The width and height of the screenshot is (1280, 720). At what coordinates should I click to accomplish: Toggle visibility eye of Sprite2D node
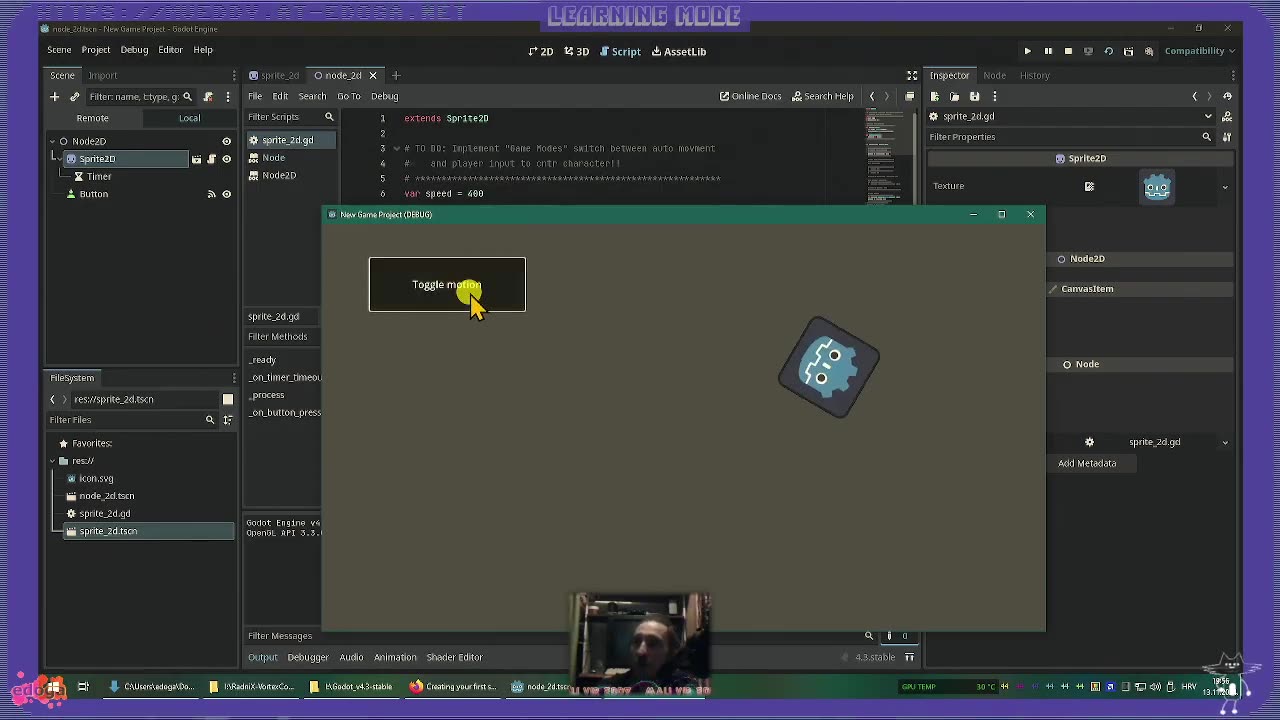tap(226, 159)
